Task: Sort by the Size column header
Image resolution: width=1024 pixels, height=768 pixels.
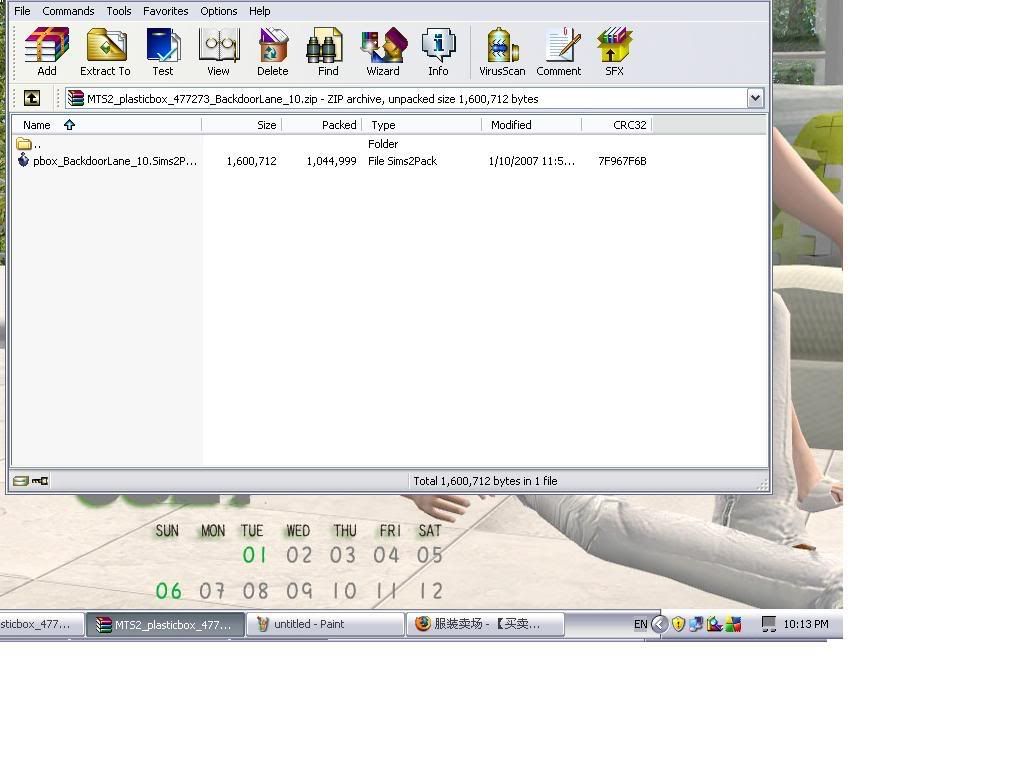Action: (242, 125)
